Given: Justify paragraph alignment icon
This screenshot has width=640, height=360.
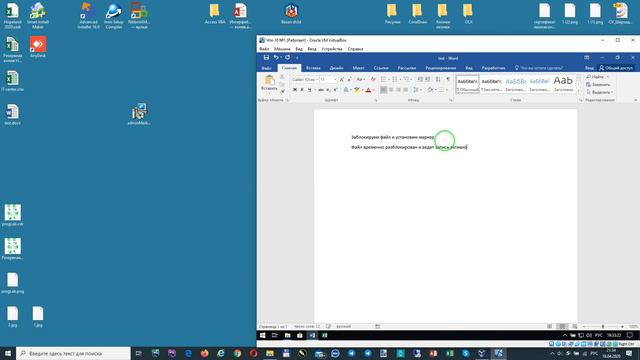Looking at the screenshot, I should pos(406,90).
